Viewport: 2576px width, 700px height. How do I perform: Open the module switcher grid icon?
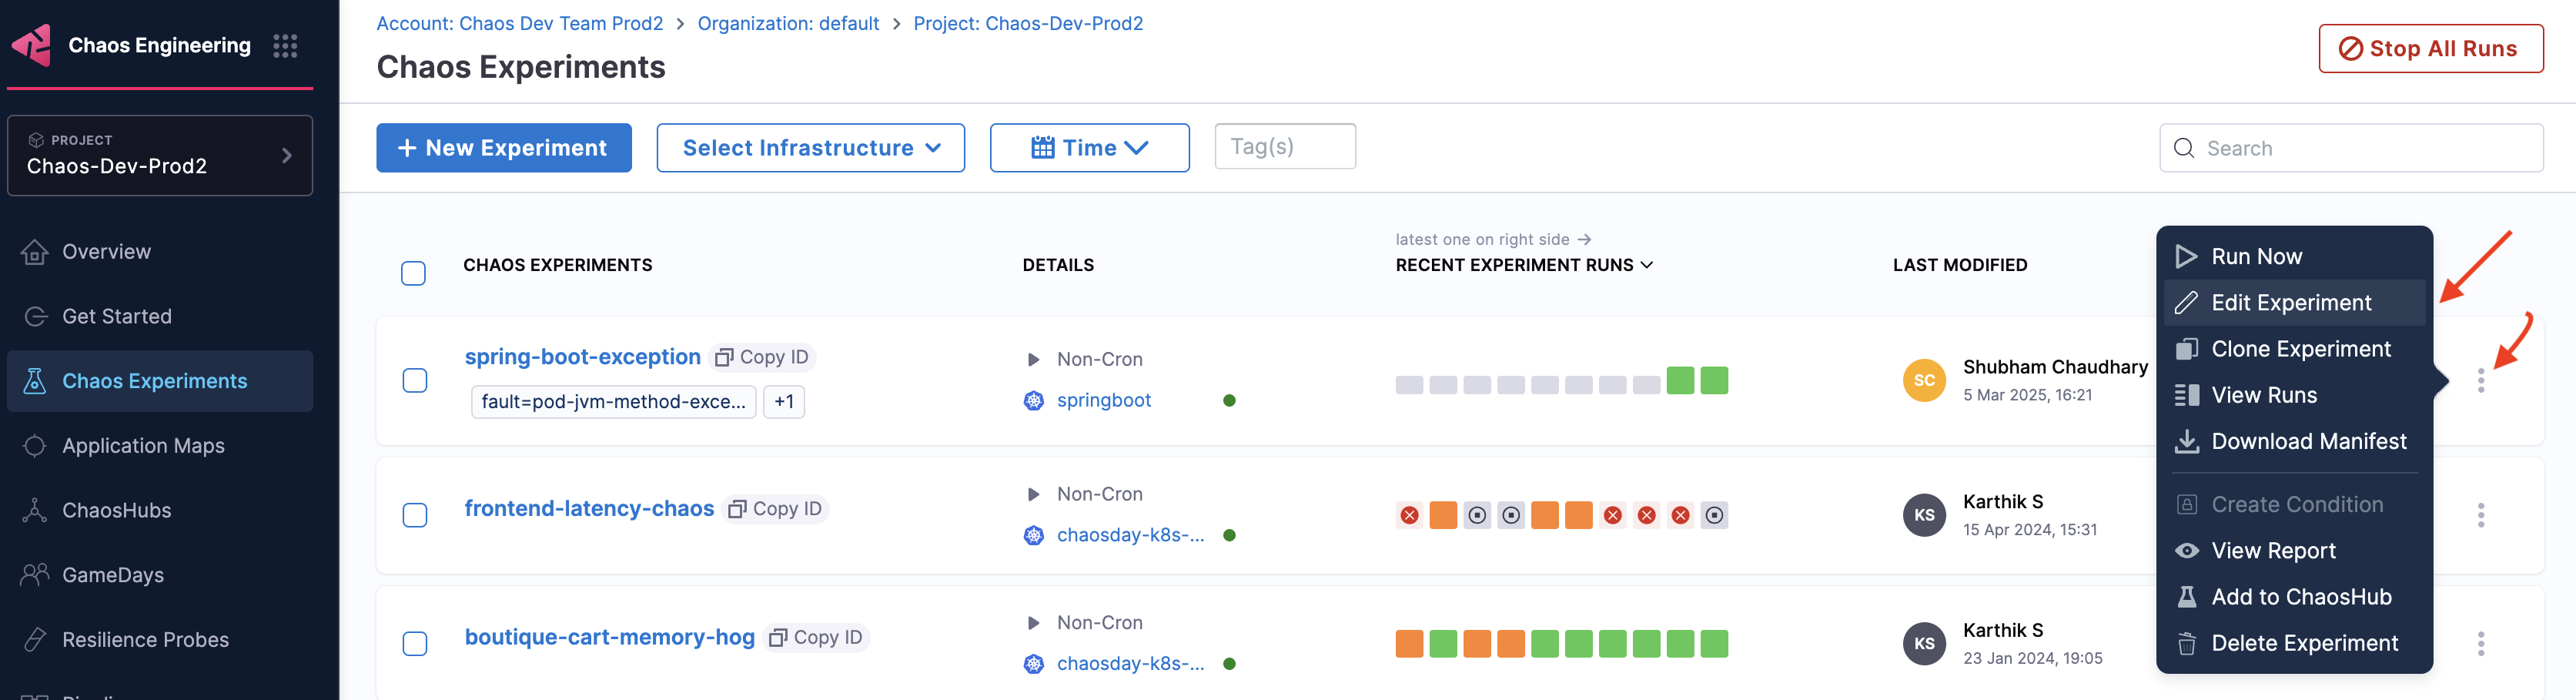pos(285,46)
